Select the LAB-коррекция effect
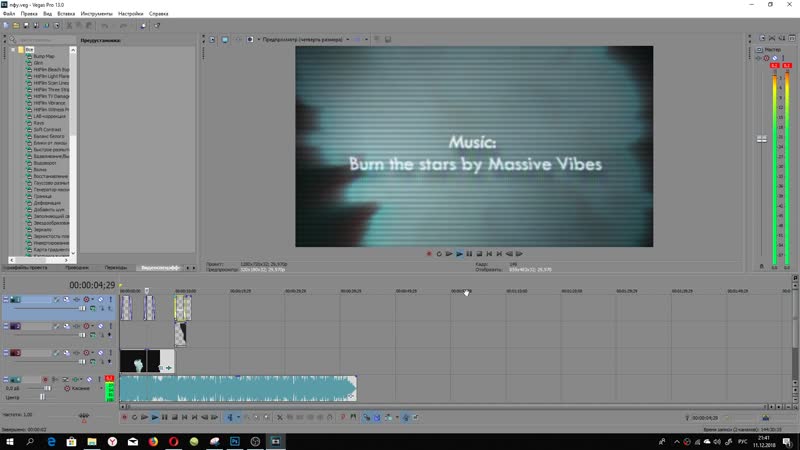Screen dimensions: 800x450 click(49, 116)
